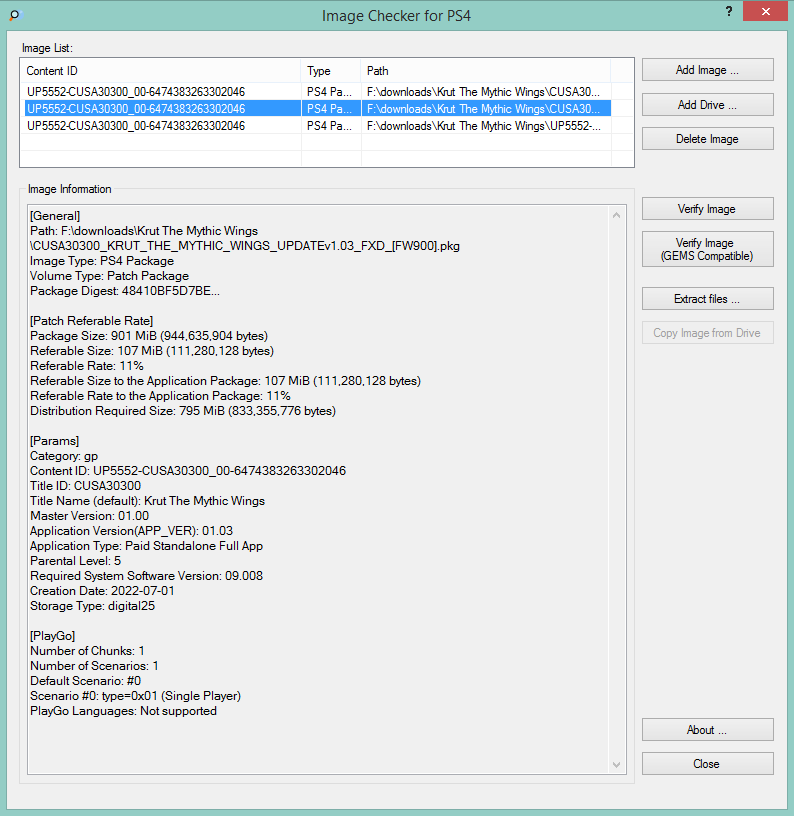The height and width of the screenshot is (816, 794).
Task: Click the Category: gp line
Action: point(64,456)
